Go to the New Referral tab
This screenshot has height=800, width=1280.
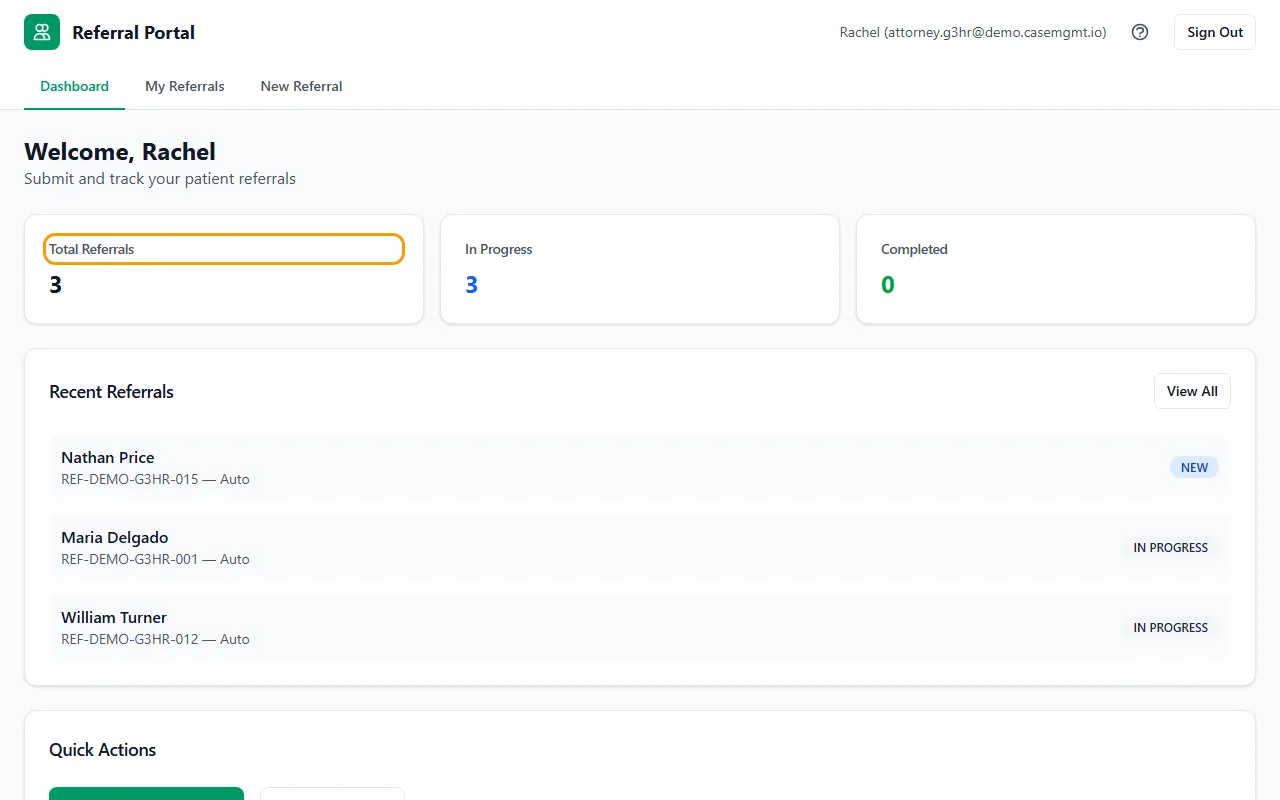pos(301,86)
